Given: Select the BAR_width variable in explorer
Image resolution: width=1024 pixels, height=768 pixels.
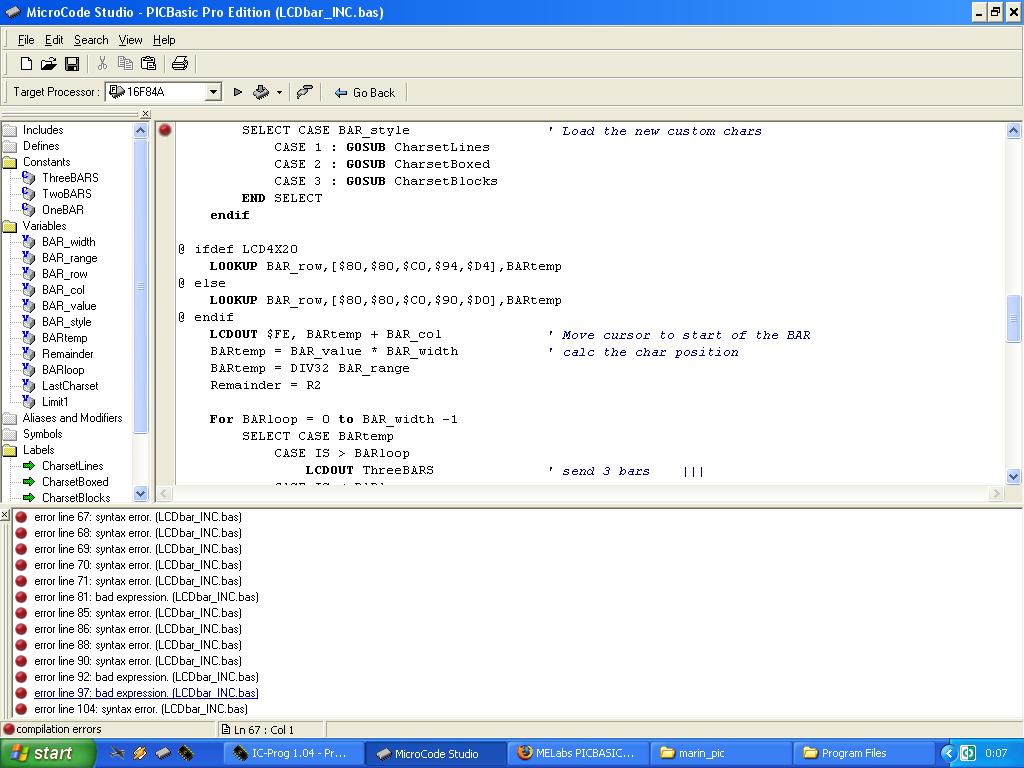Looking at the screenshot, I should coord(68,242).
